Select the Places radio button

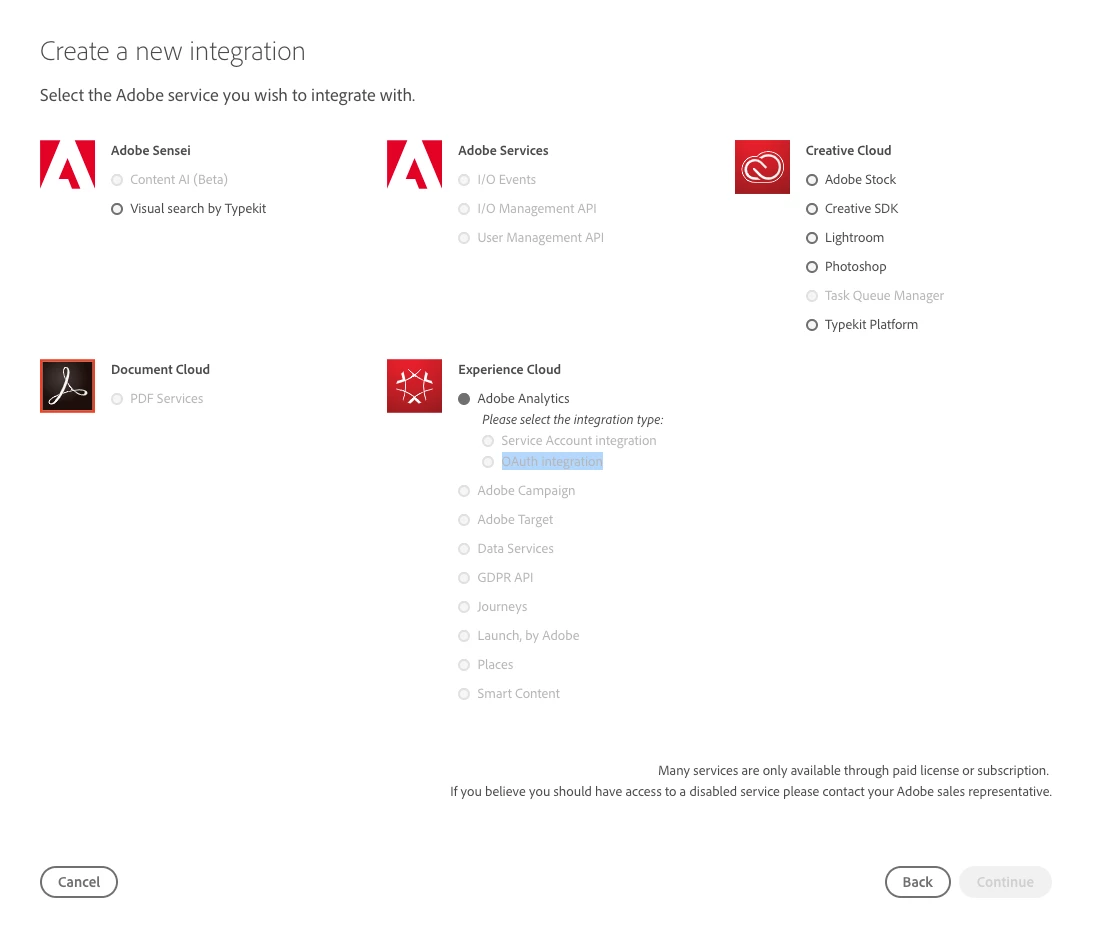coord(464,665)
